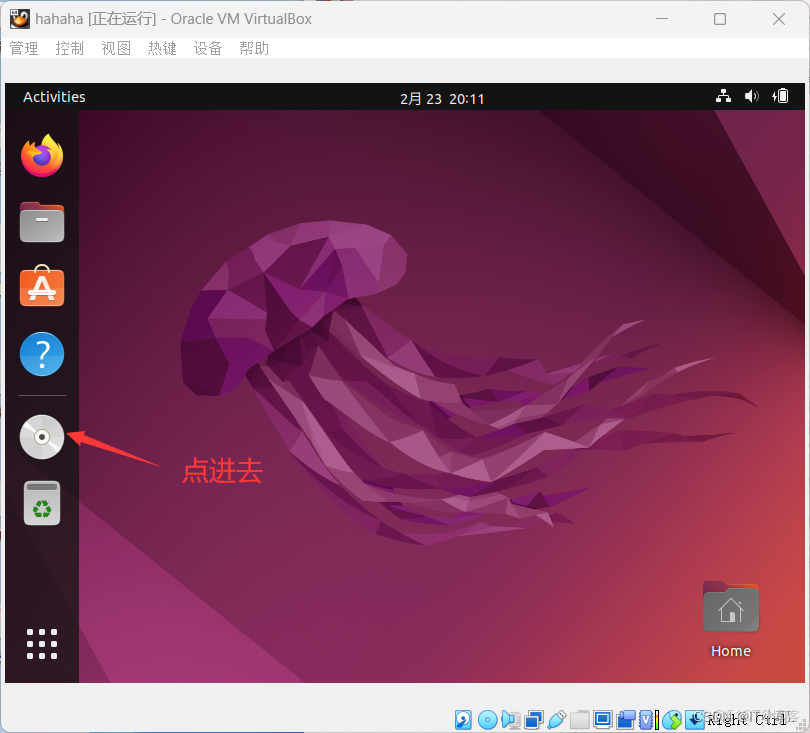Image resolution: width=810 pixels, height=733 pixels.
Task: Open the Files application from the dock
Action: point(41,222)
